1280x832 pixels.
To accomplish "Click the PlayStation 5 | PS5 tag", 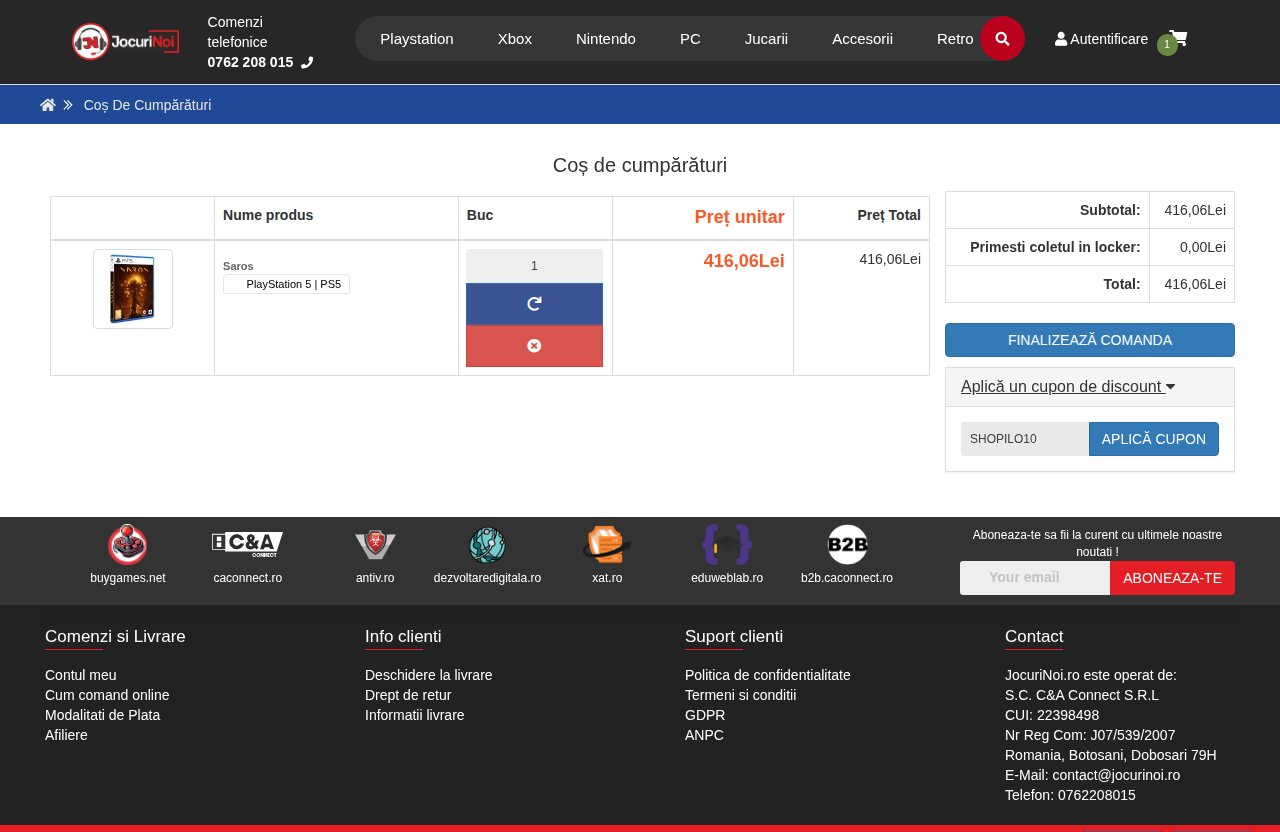I will (287, 284).
